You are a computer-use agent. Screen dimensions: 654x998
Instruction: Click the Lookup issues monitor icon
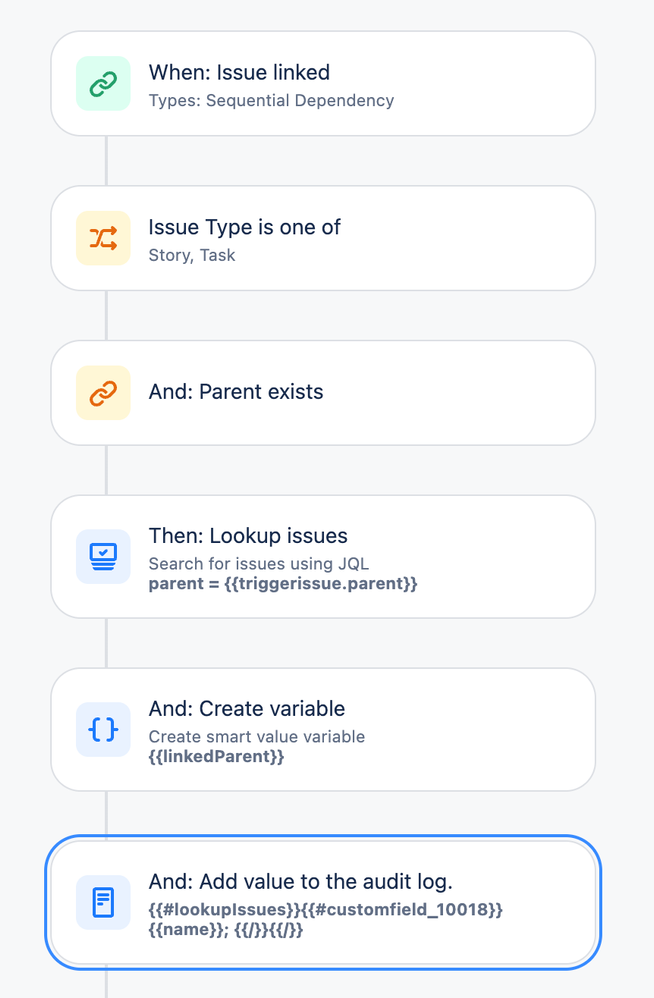103,556
